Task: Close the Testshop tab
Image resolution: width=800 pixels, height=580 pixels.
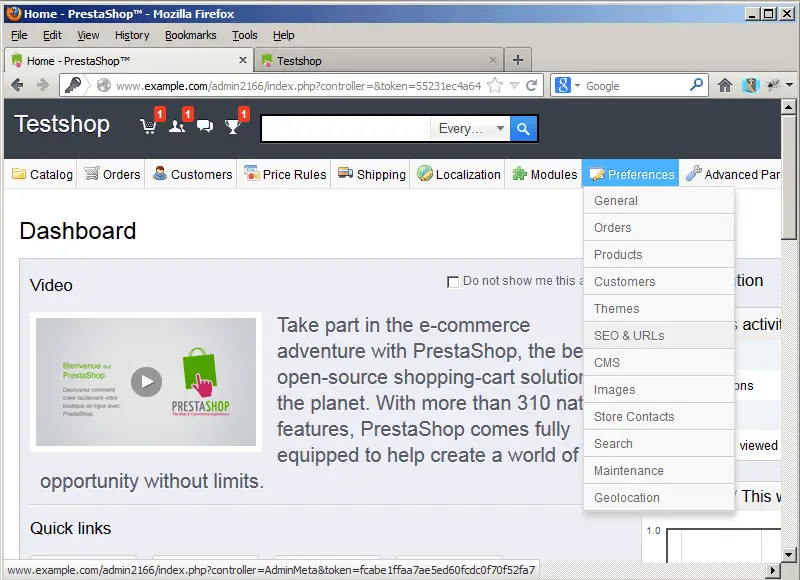Action: [x=492, y=60]
